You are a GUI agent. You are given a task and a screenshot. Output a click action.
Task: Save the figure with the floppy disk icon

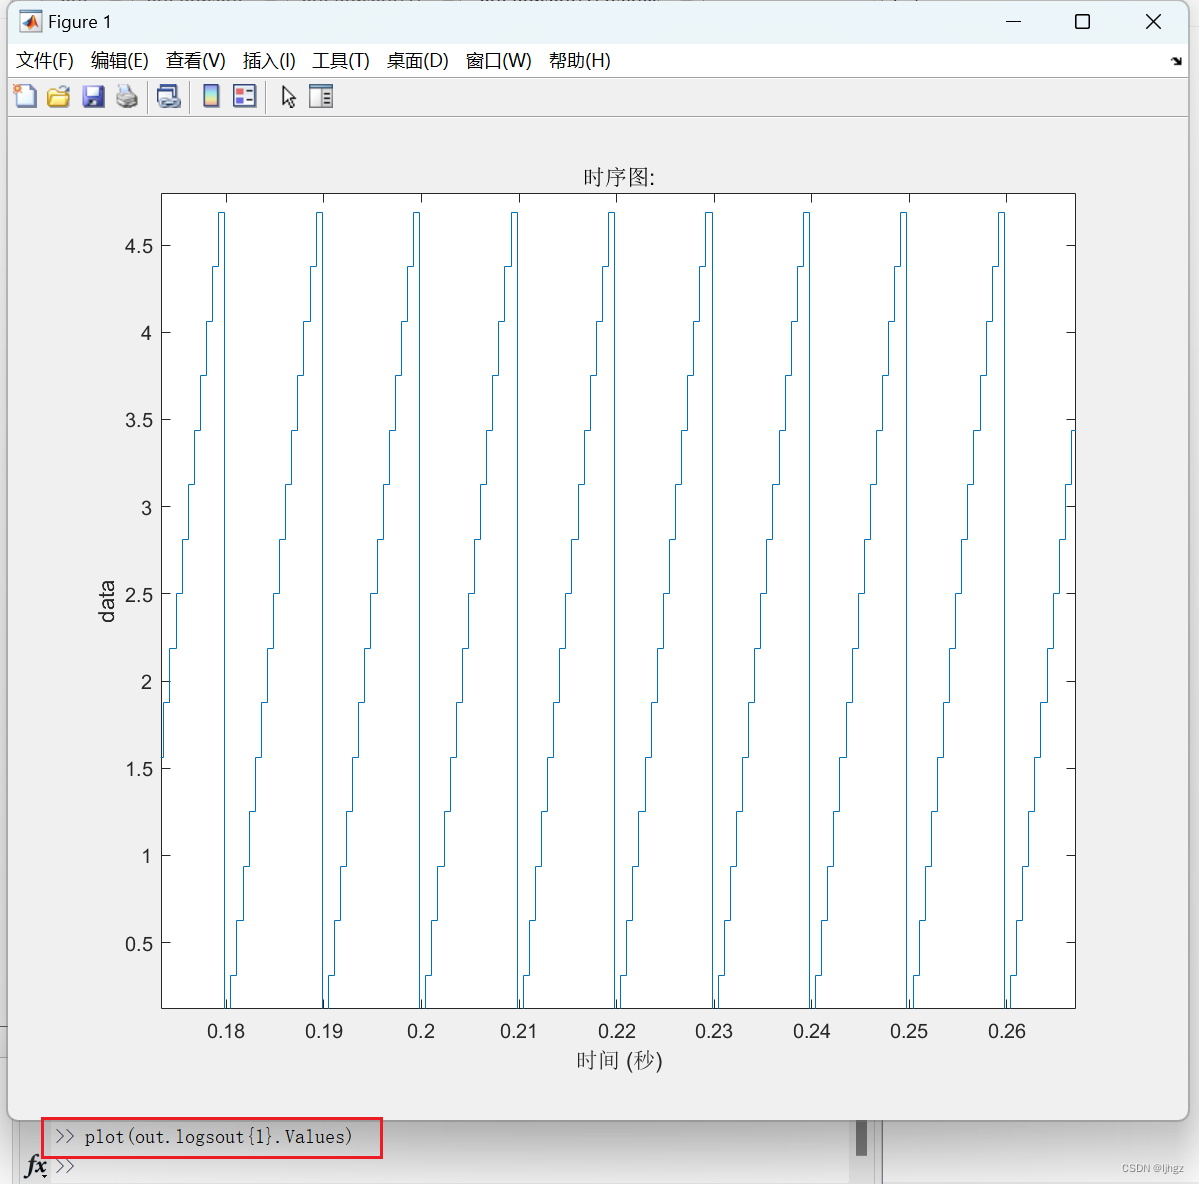93,96
